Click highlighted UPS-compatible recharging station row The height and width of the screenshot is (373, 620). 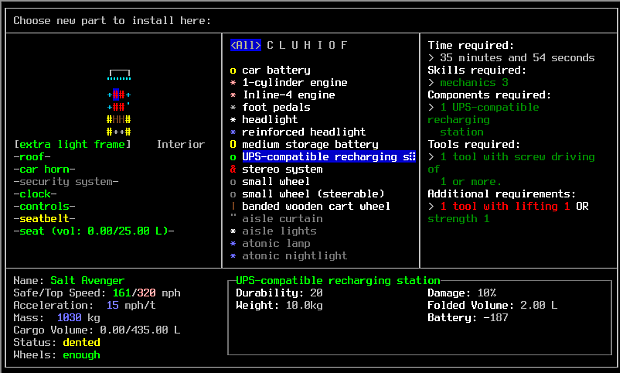[329, 157]
